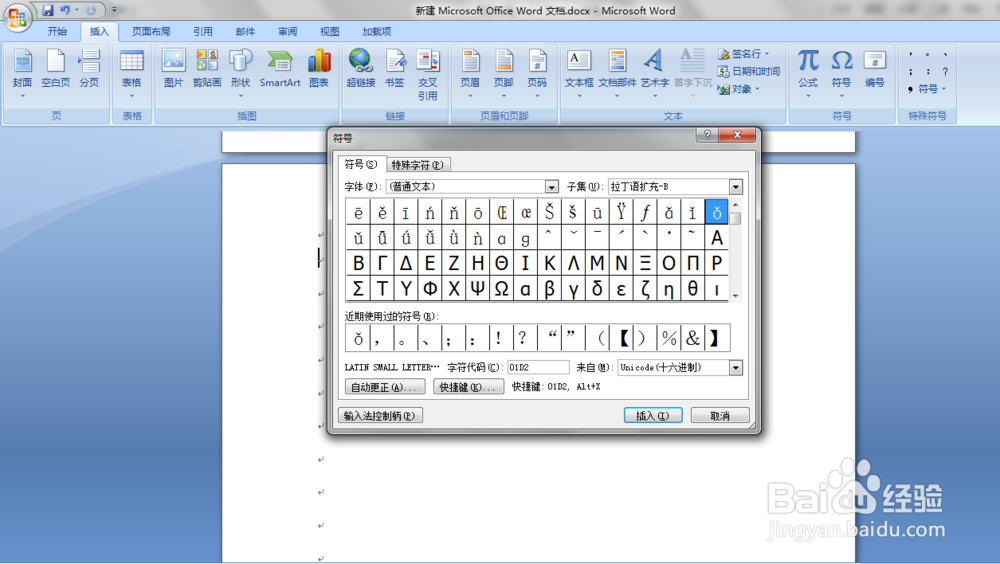Switch to the Page Layout (页面布局) tab
1000x564 pixels.
pos(151,31)
